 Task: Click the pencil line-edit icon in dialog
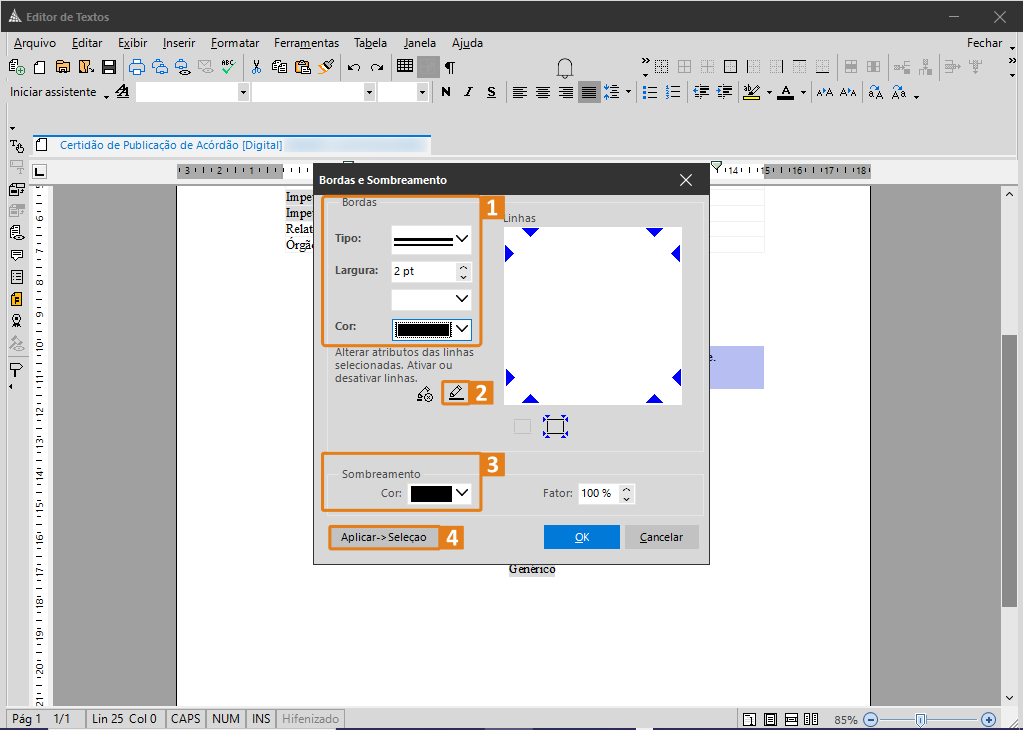tap(456, 393)
